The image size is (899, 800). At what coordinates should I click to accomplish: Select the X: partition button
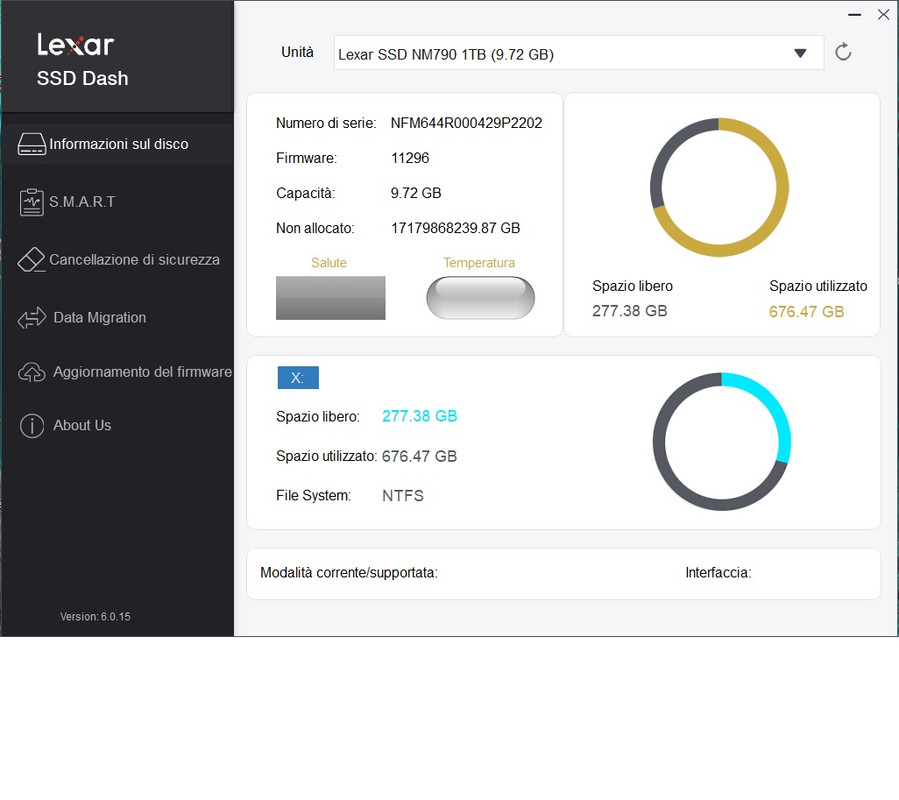(298, 378)
